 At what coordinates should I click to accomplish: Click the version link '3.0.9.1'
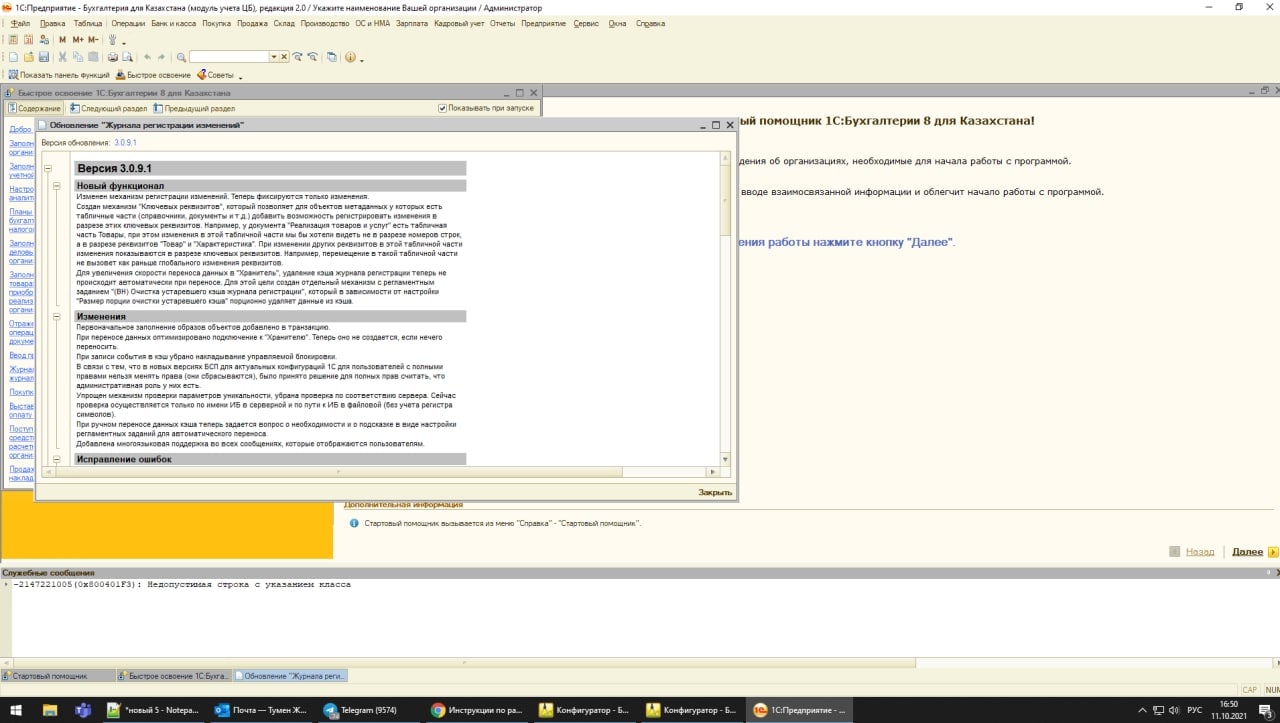(x=125, y=143)
